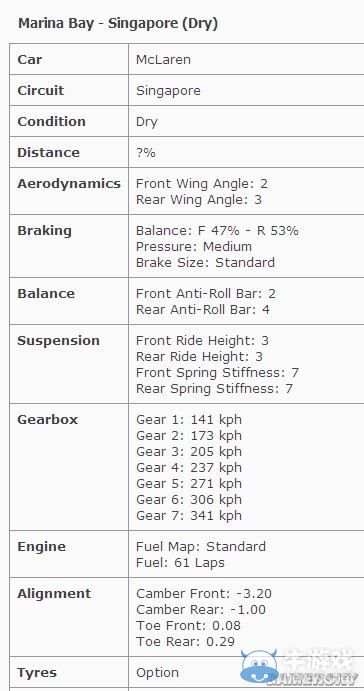Screen dimensions: 364x691
Task: Click the Rear Anti-Roll Bar: 4 text
Action: (x=203, y=309)
